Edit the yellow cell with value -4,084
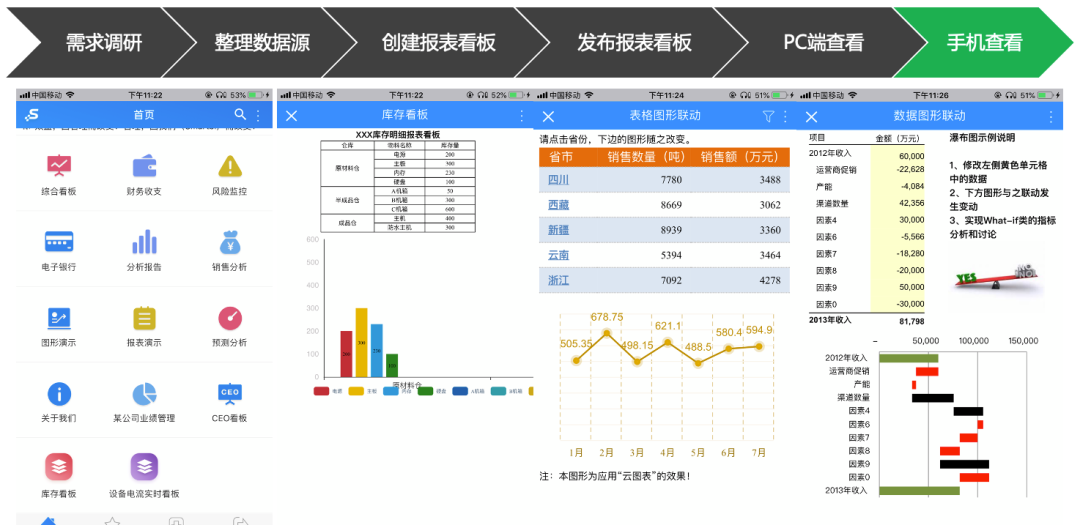This screenshot has height=525, width=1080. tap(897, 186)
